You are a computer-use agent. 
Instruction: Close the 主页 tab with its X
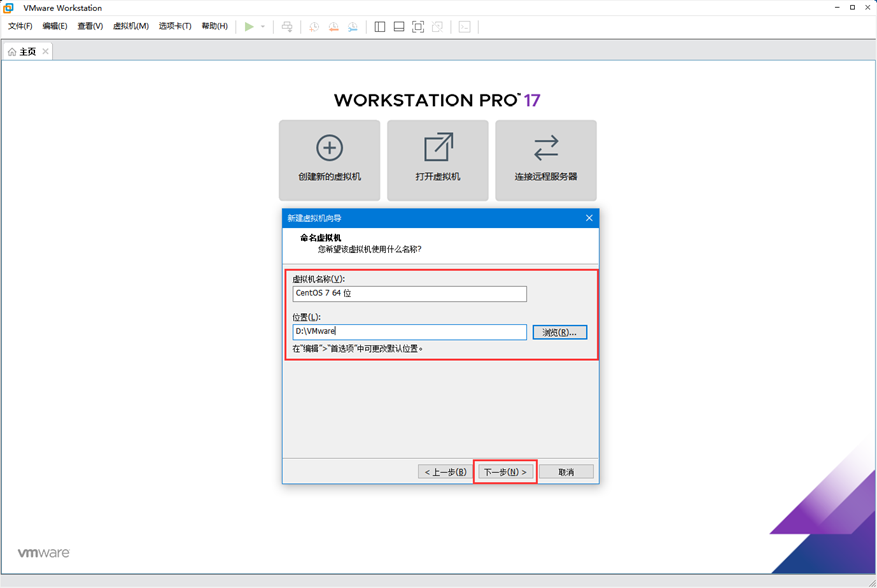(x=45, y=51)
